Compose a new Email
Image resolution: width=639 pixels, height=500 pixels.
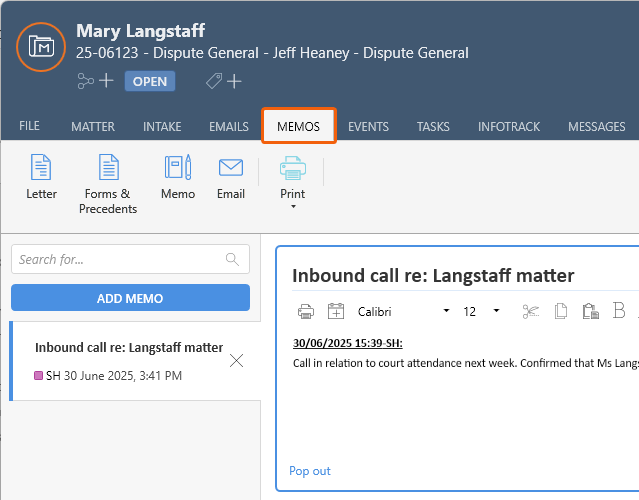pyautogui.click(x=231, y=177)
